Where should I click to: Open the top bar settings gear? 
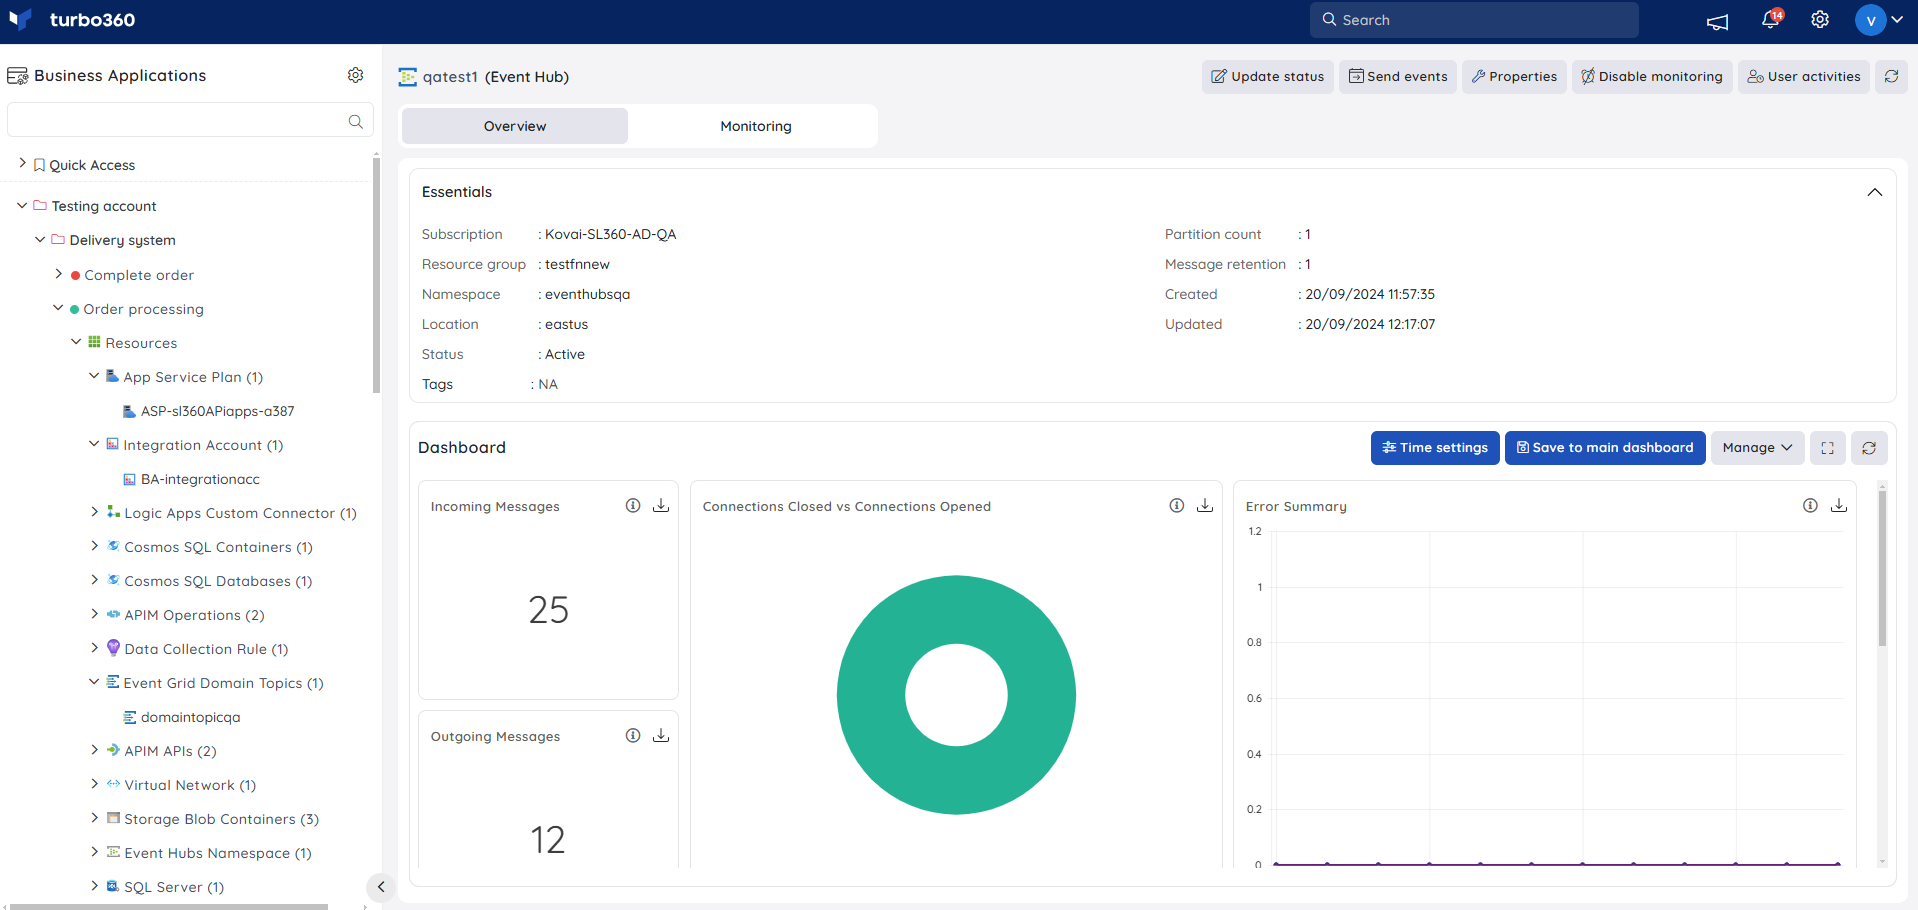click(x=1820, y=20)
